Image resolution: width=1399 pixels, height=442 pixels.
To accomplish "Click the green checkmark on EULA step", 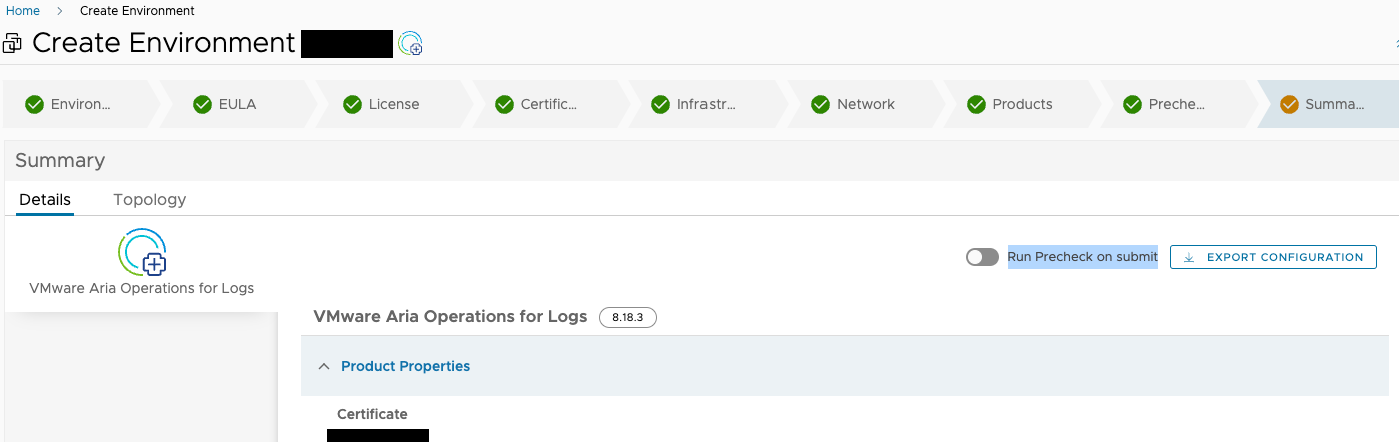I will 202,104.
